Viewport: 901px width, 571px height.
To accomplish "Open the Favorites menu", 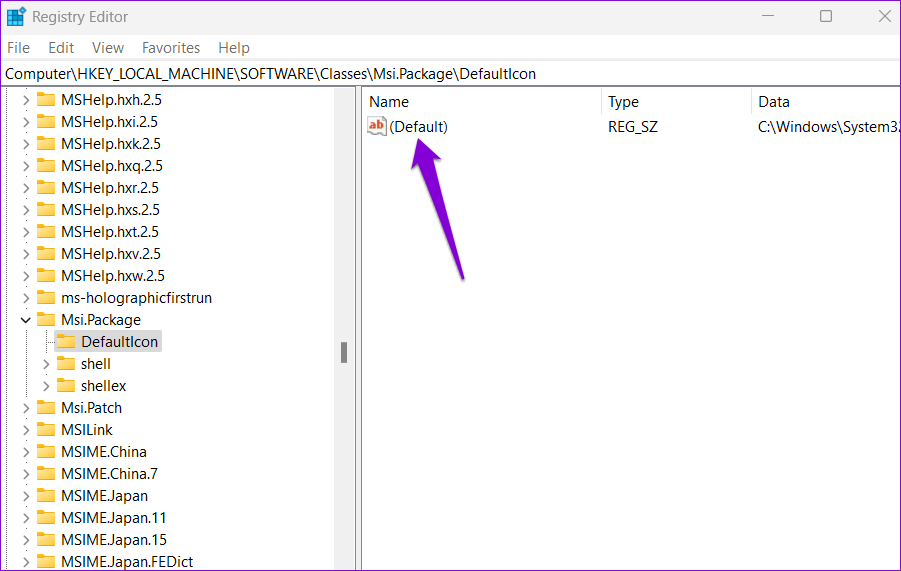I will click(x=170, y=48).
